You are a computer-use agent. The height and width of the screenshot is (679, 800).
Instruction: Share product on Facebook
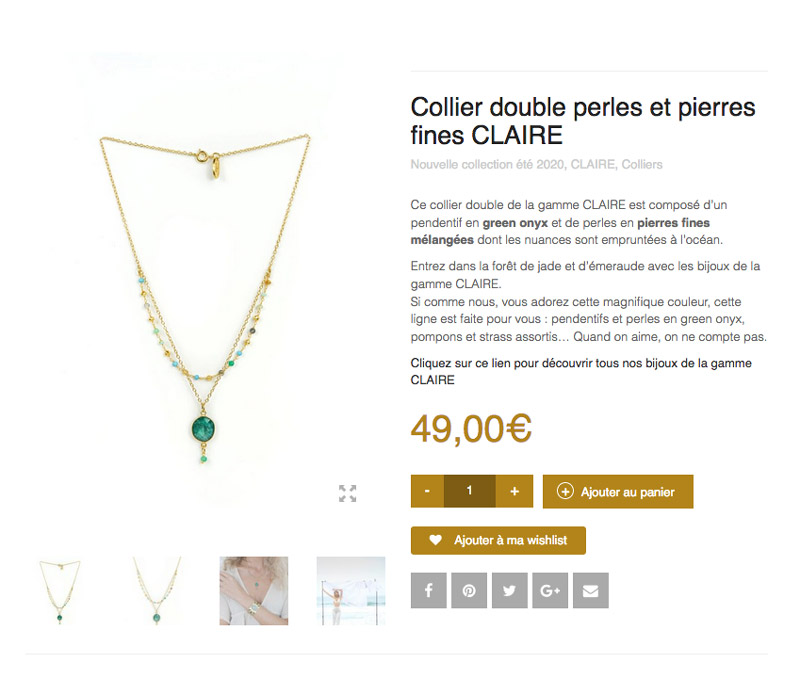click(x=429, y=590)
